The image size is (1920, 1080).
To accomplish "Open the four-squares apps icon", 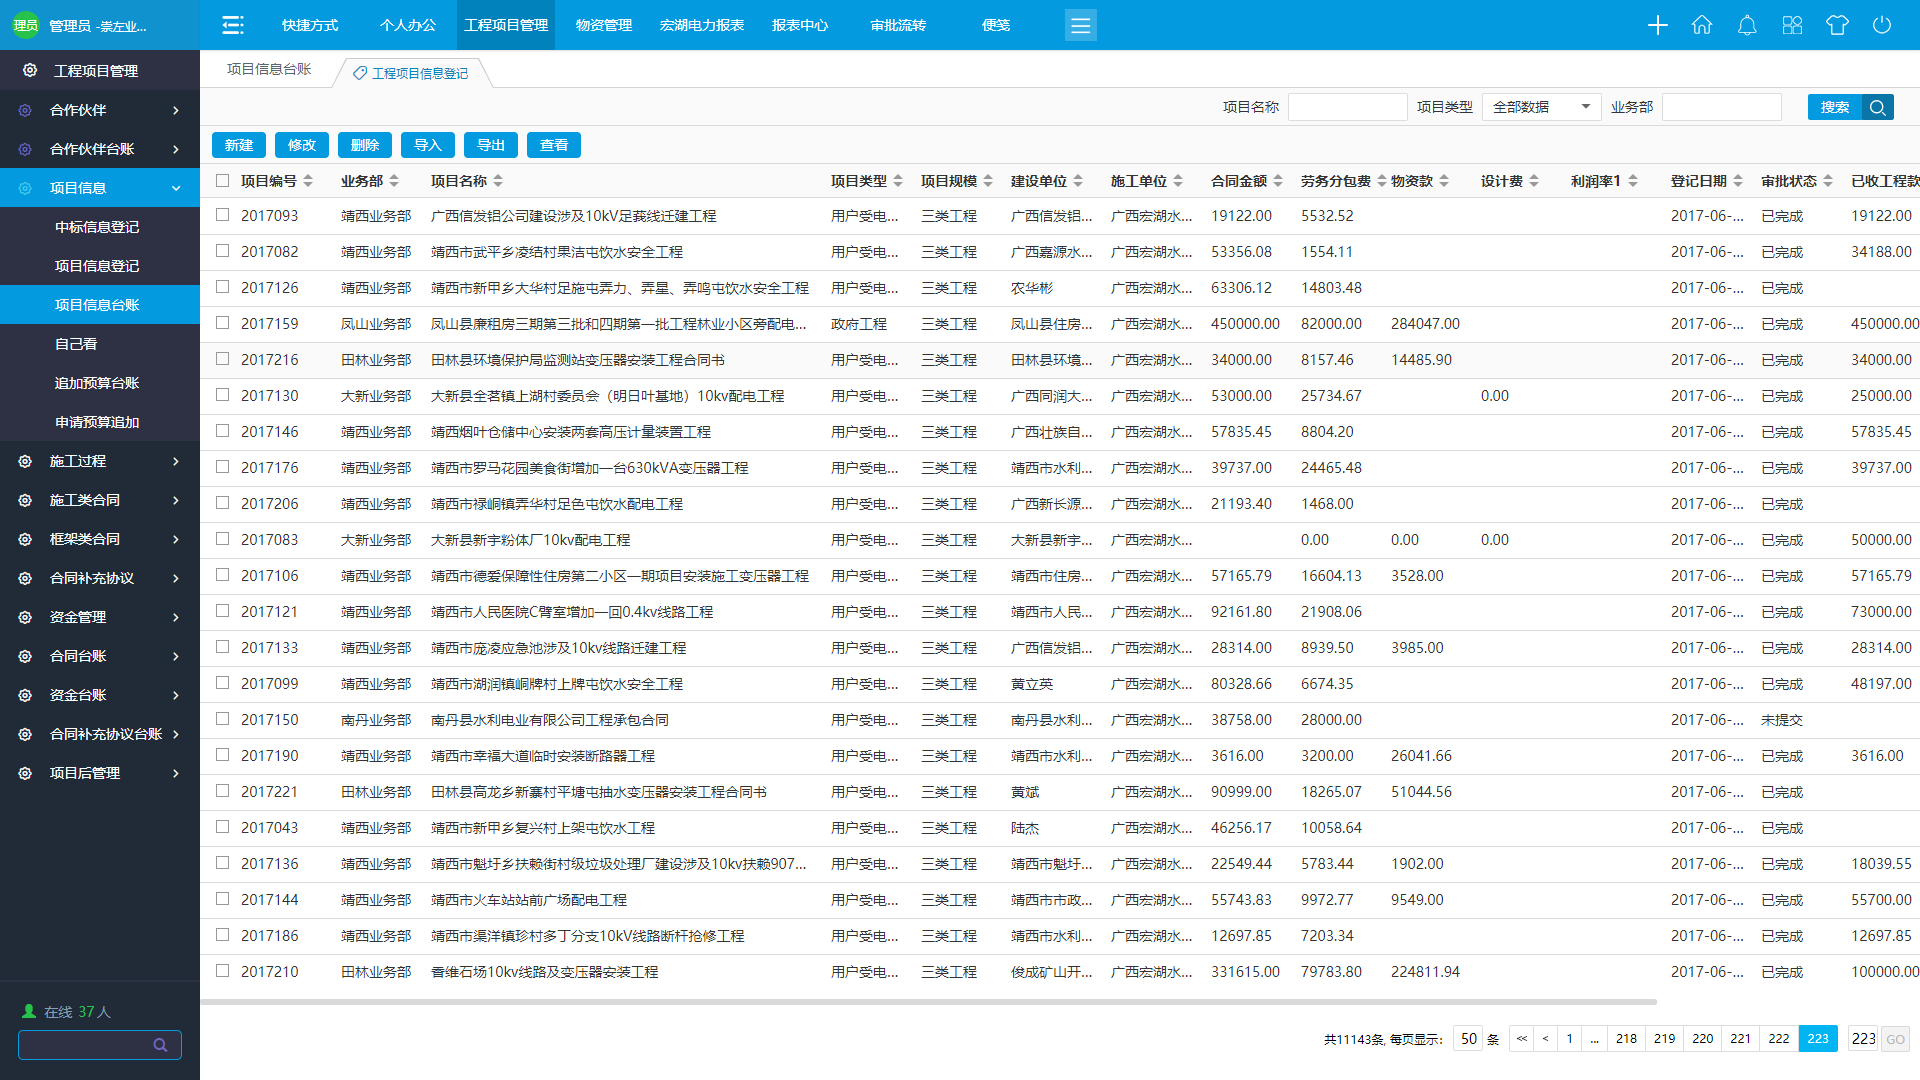I will (x=1792, y=25).
